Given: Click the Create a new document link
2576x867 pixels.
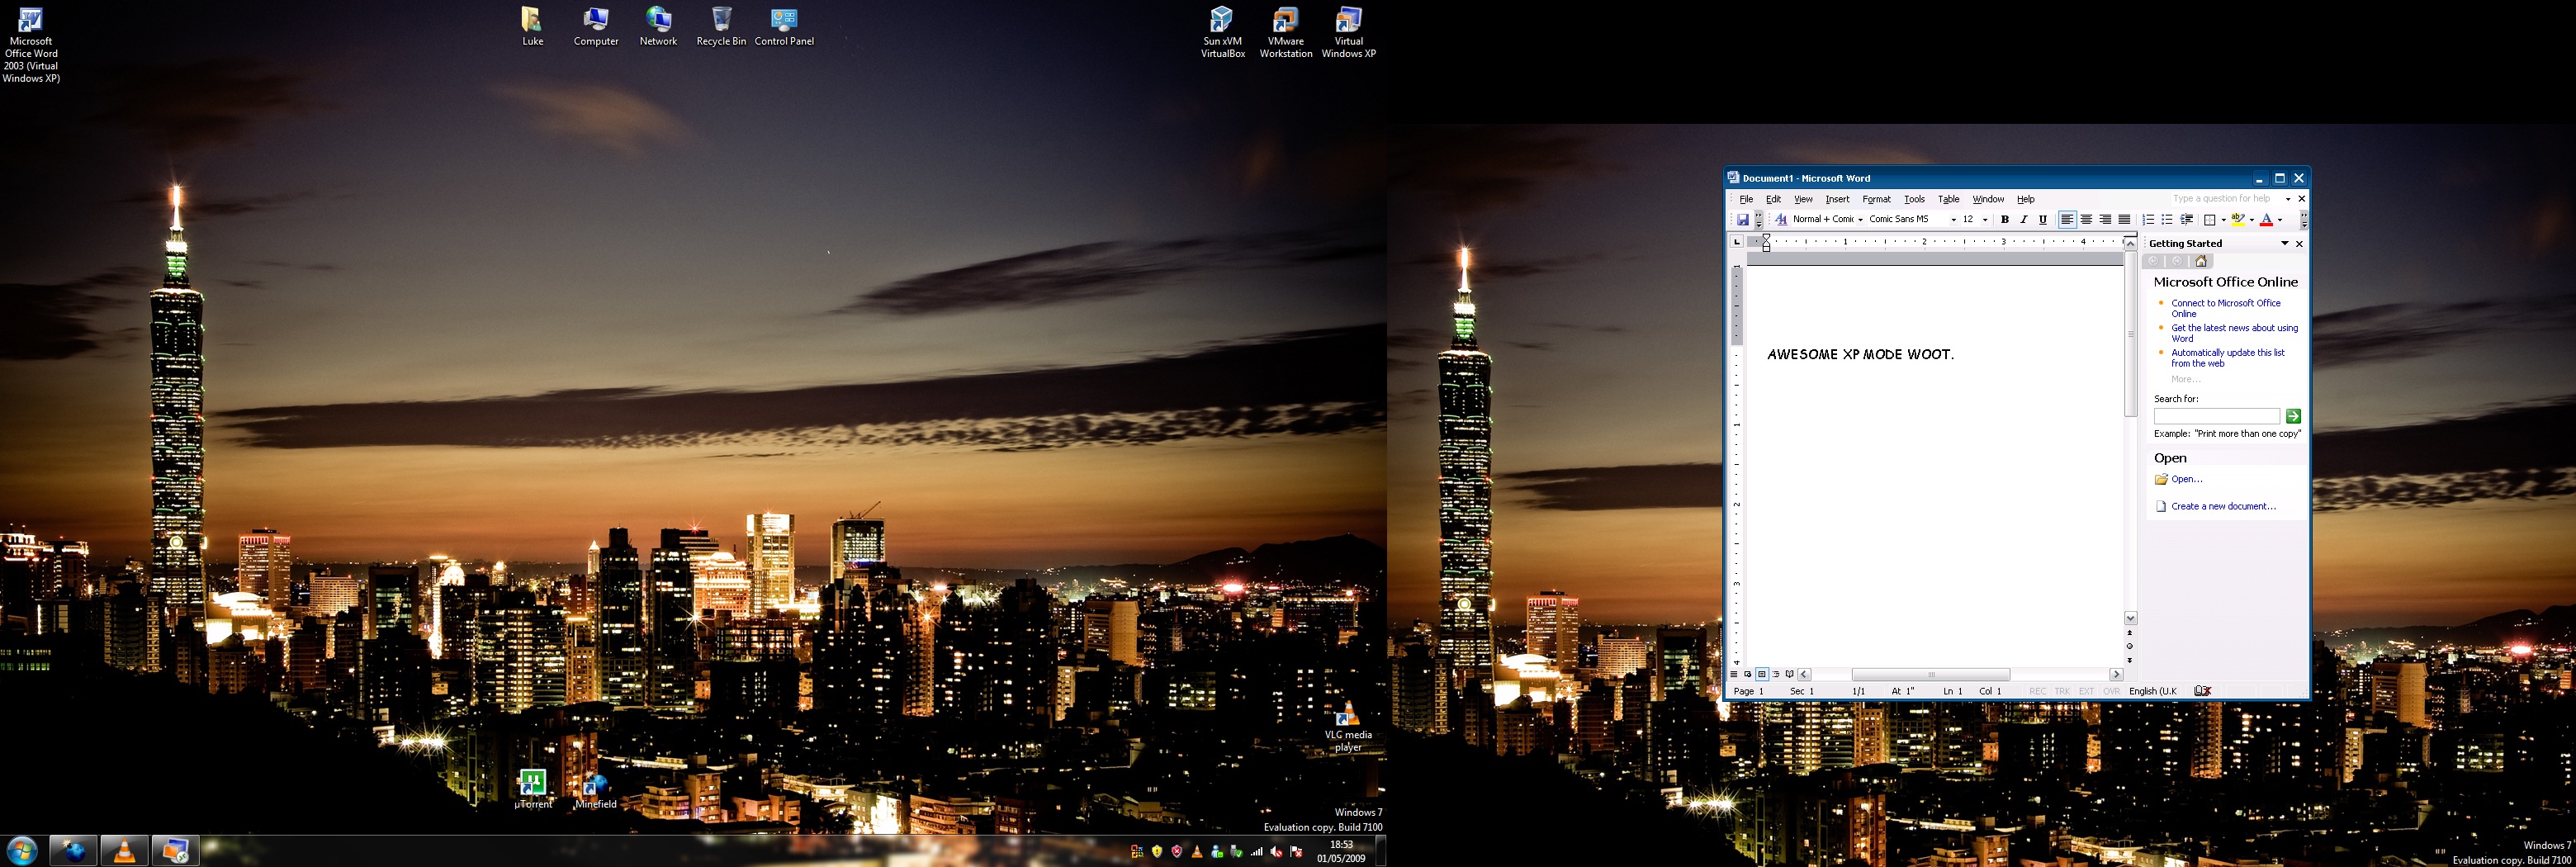Looking at the screenshot, I should [x=2223, y=507].
